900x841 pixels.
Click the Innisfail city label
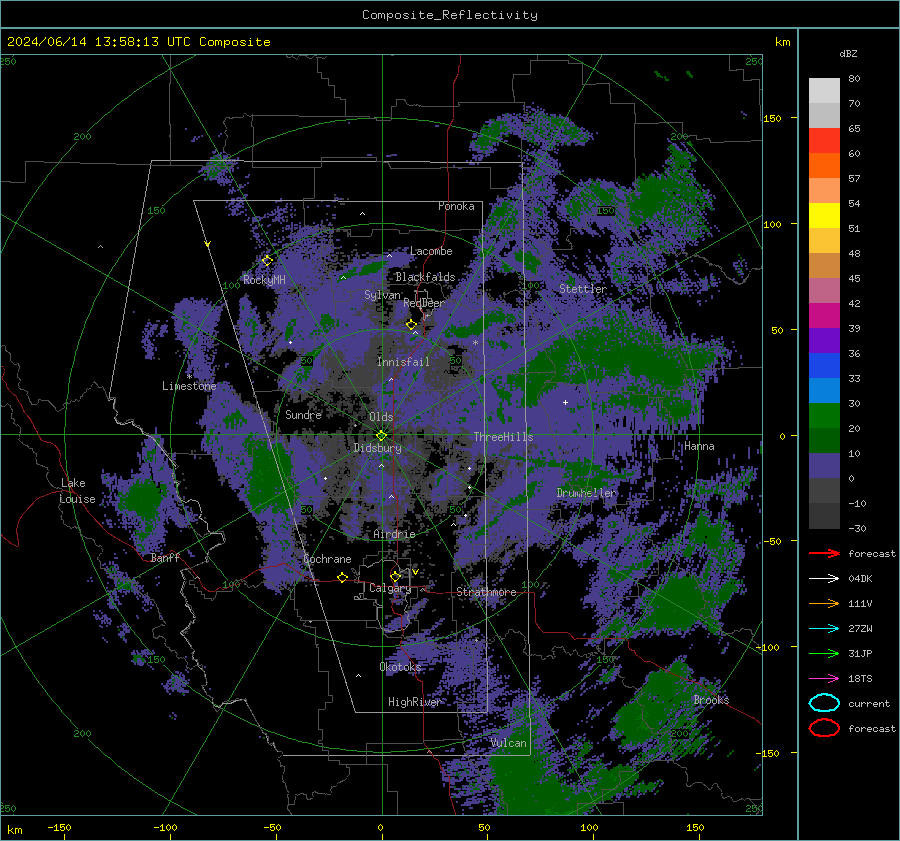(x=403, y=362)
